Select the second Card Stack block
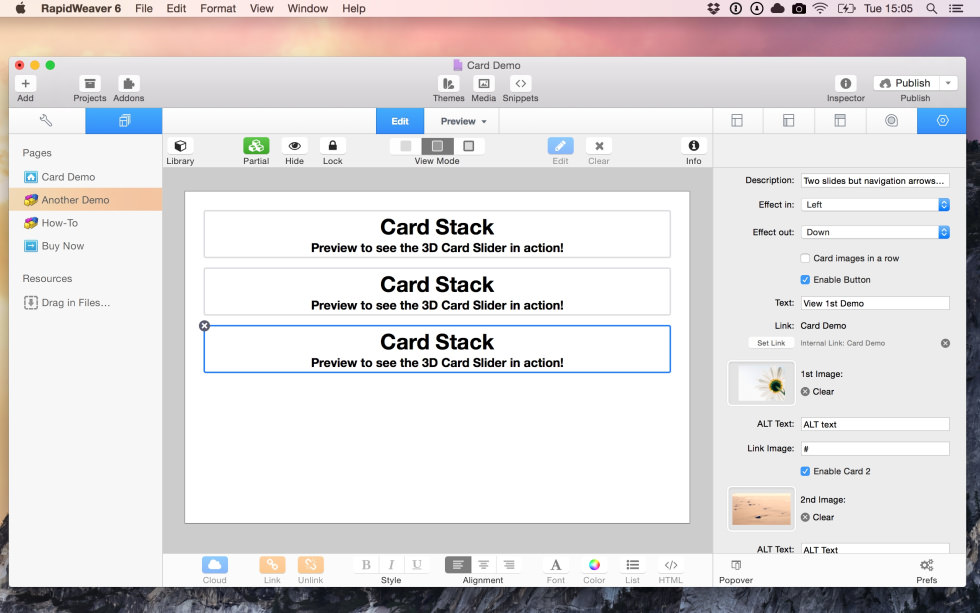Viewport: 980px width, 613px height. point(437,292)
